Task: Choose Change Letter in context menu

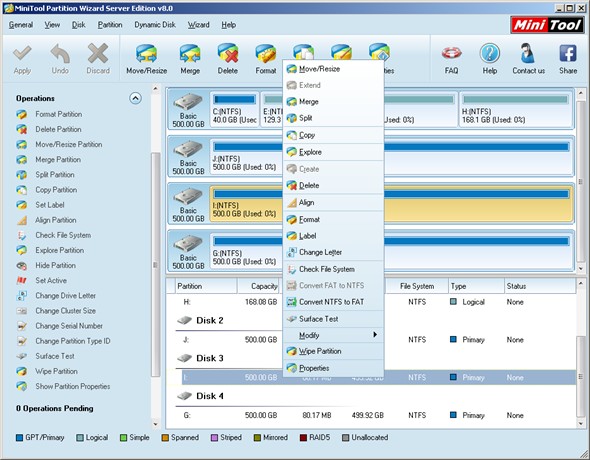Action: coord(333,252)
